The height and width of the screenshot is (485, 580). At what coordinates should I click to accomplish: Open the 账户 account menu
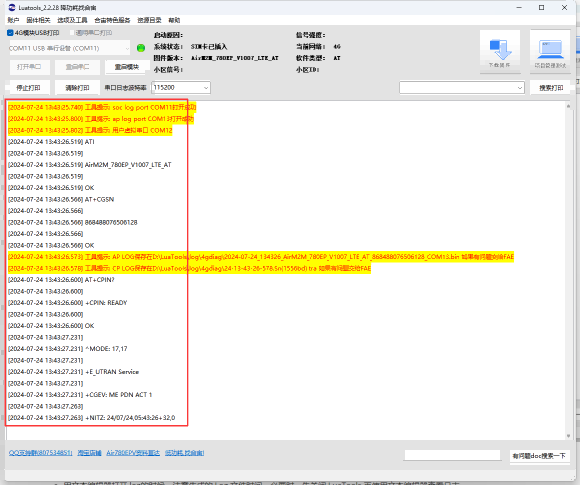tap(13, 20)
